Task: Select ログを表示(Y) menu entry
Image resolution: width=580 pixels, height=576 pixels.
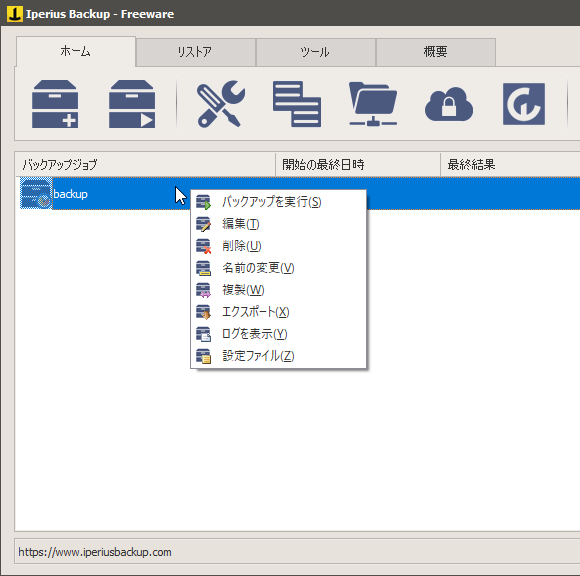Action: point(278,334)
